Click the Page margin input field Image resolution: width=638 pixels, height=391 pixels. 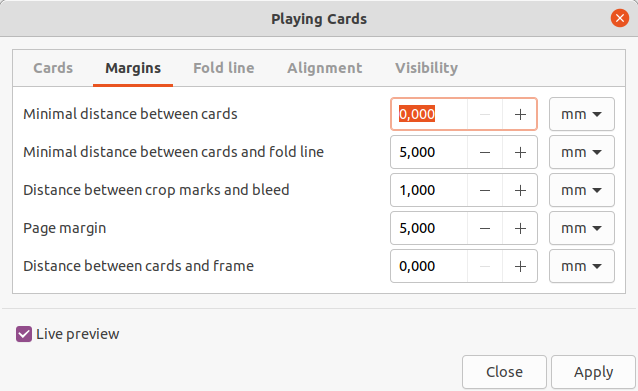(x=429, y=228)
